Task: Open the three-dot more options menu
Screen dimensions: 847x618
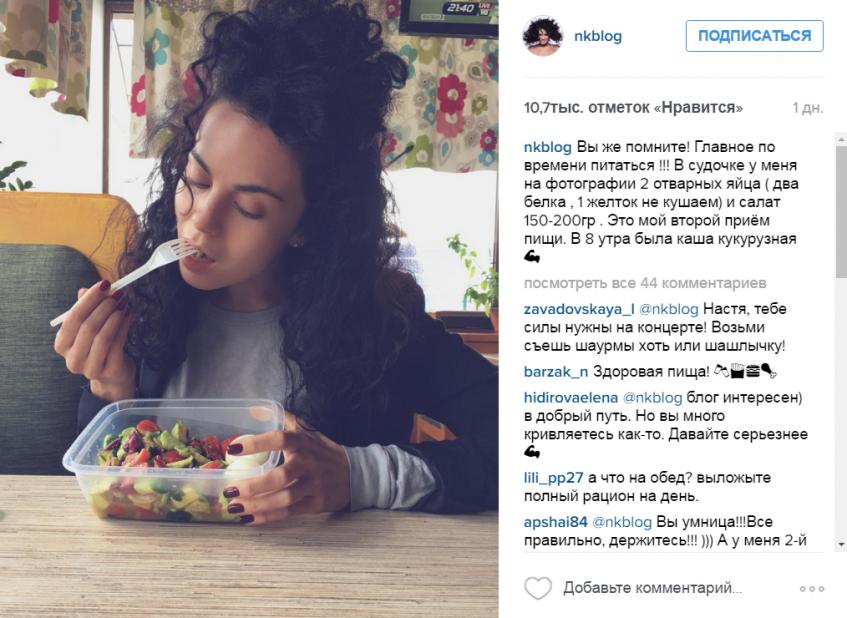Action: pyautogui.click(x=812, y=589)
